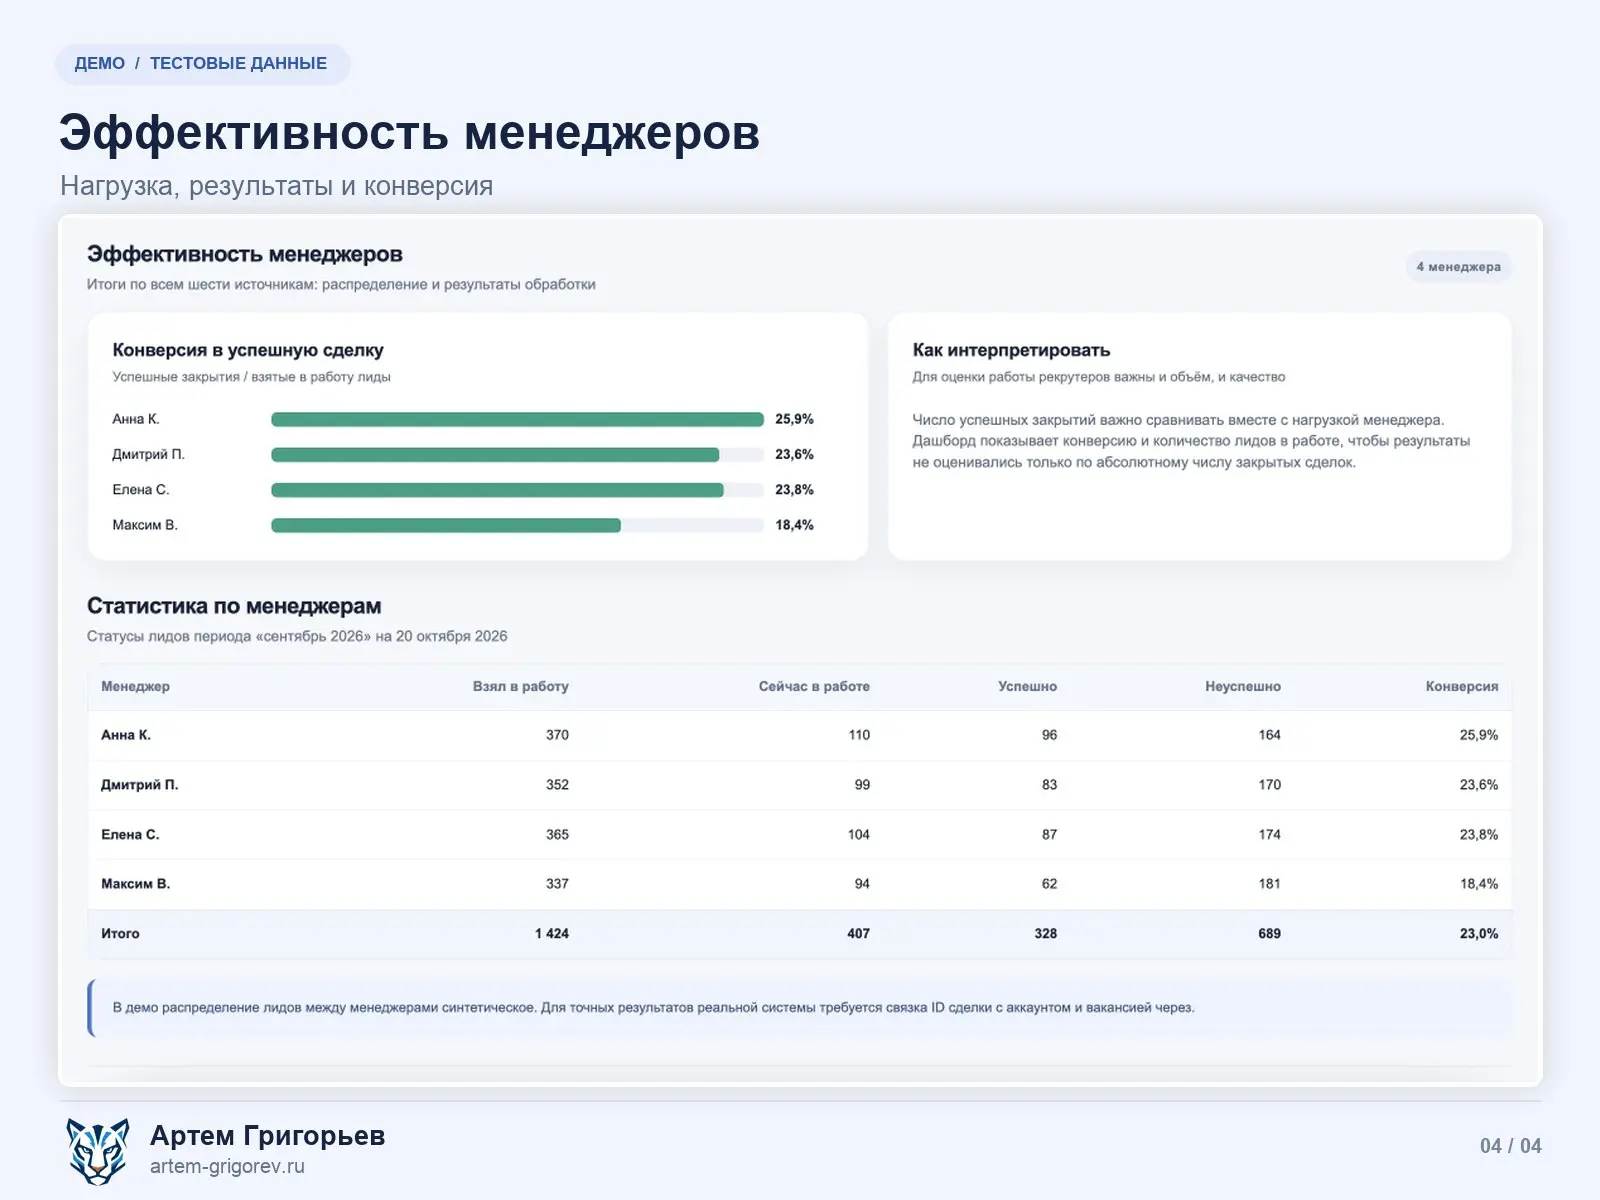
Task: Click the value 370 in the table
Action: 557,735
